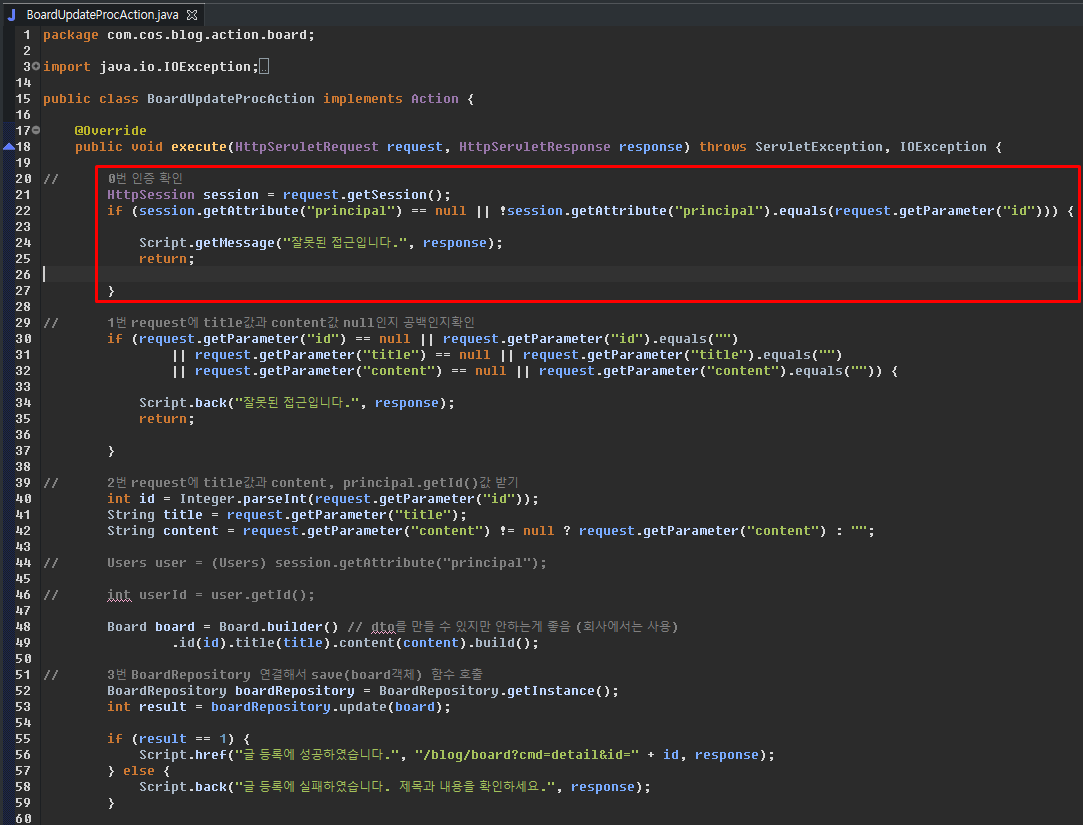This screenshot has height=825, width=1083.
Task: Click the line 51 BoardRepository comment
Action: [295, 674]
